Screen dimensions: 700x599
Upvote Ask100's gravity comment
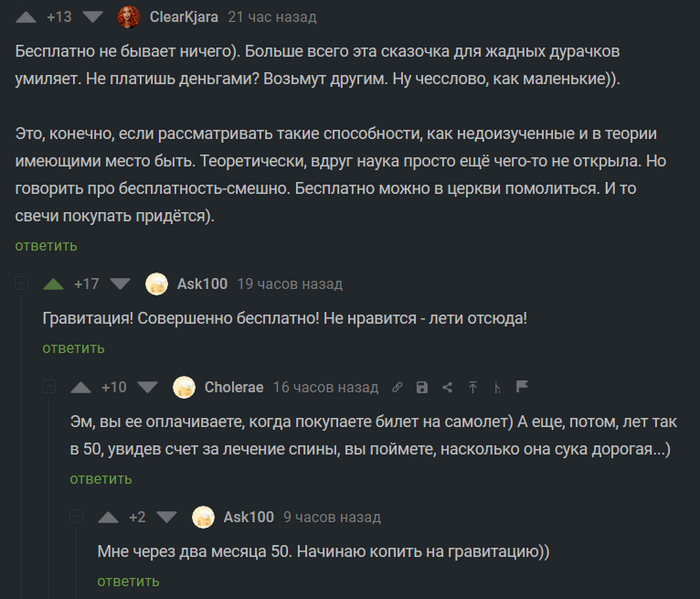(x=54, y=284)
